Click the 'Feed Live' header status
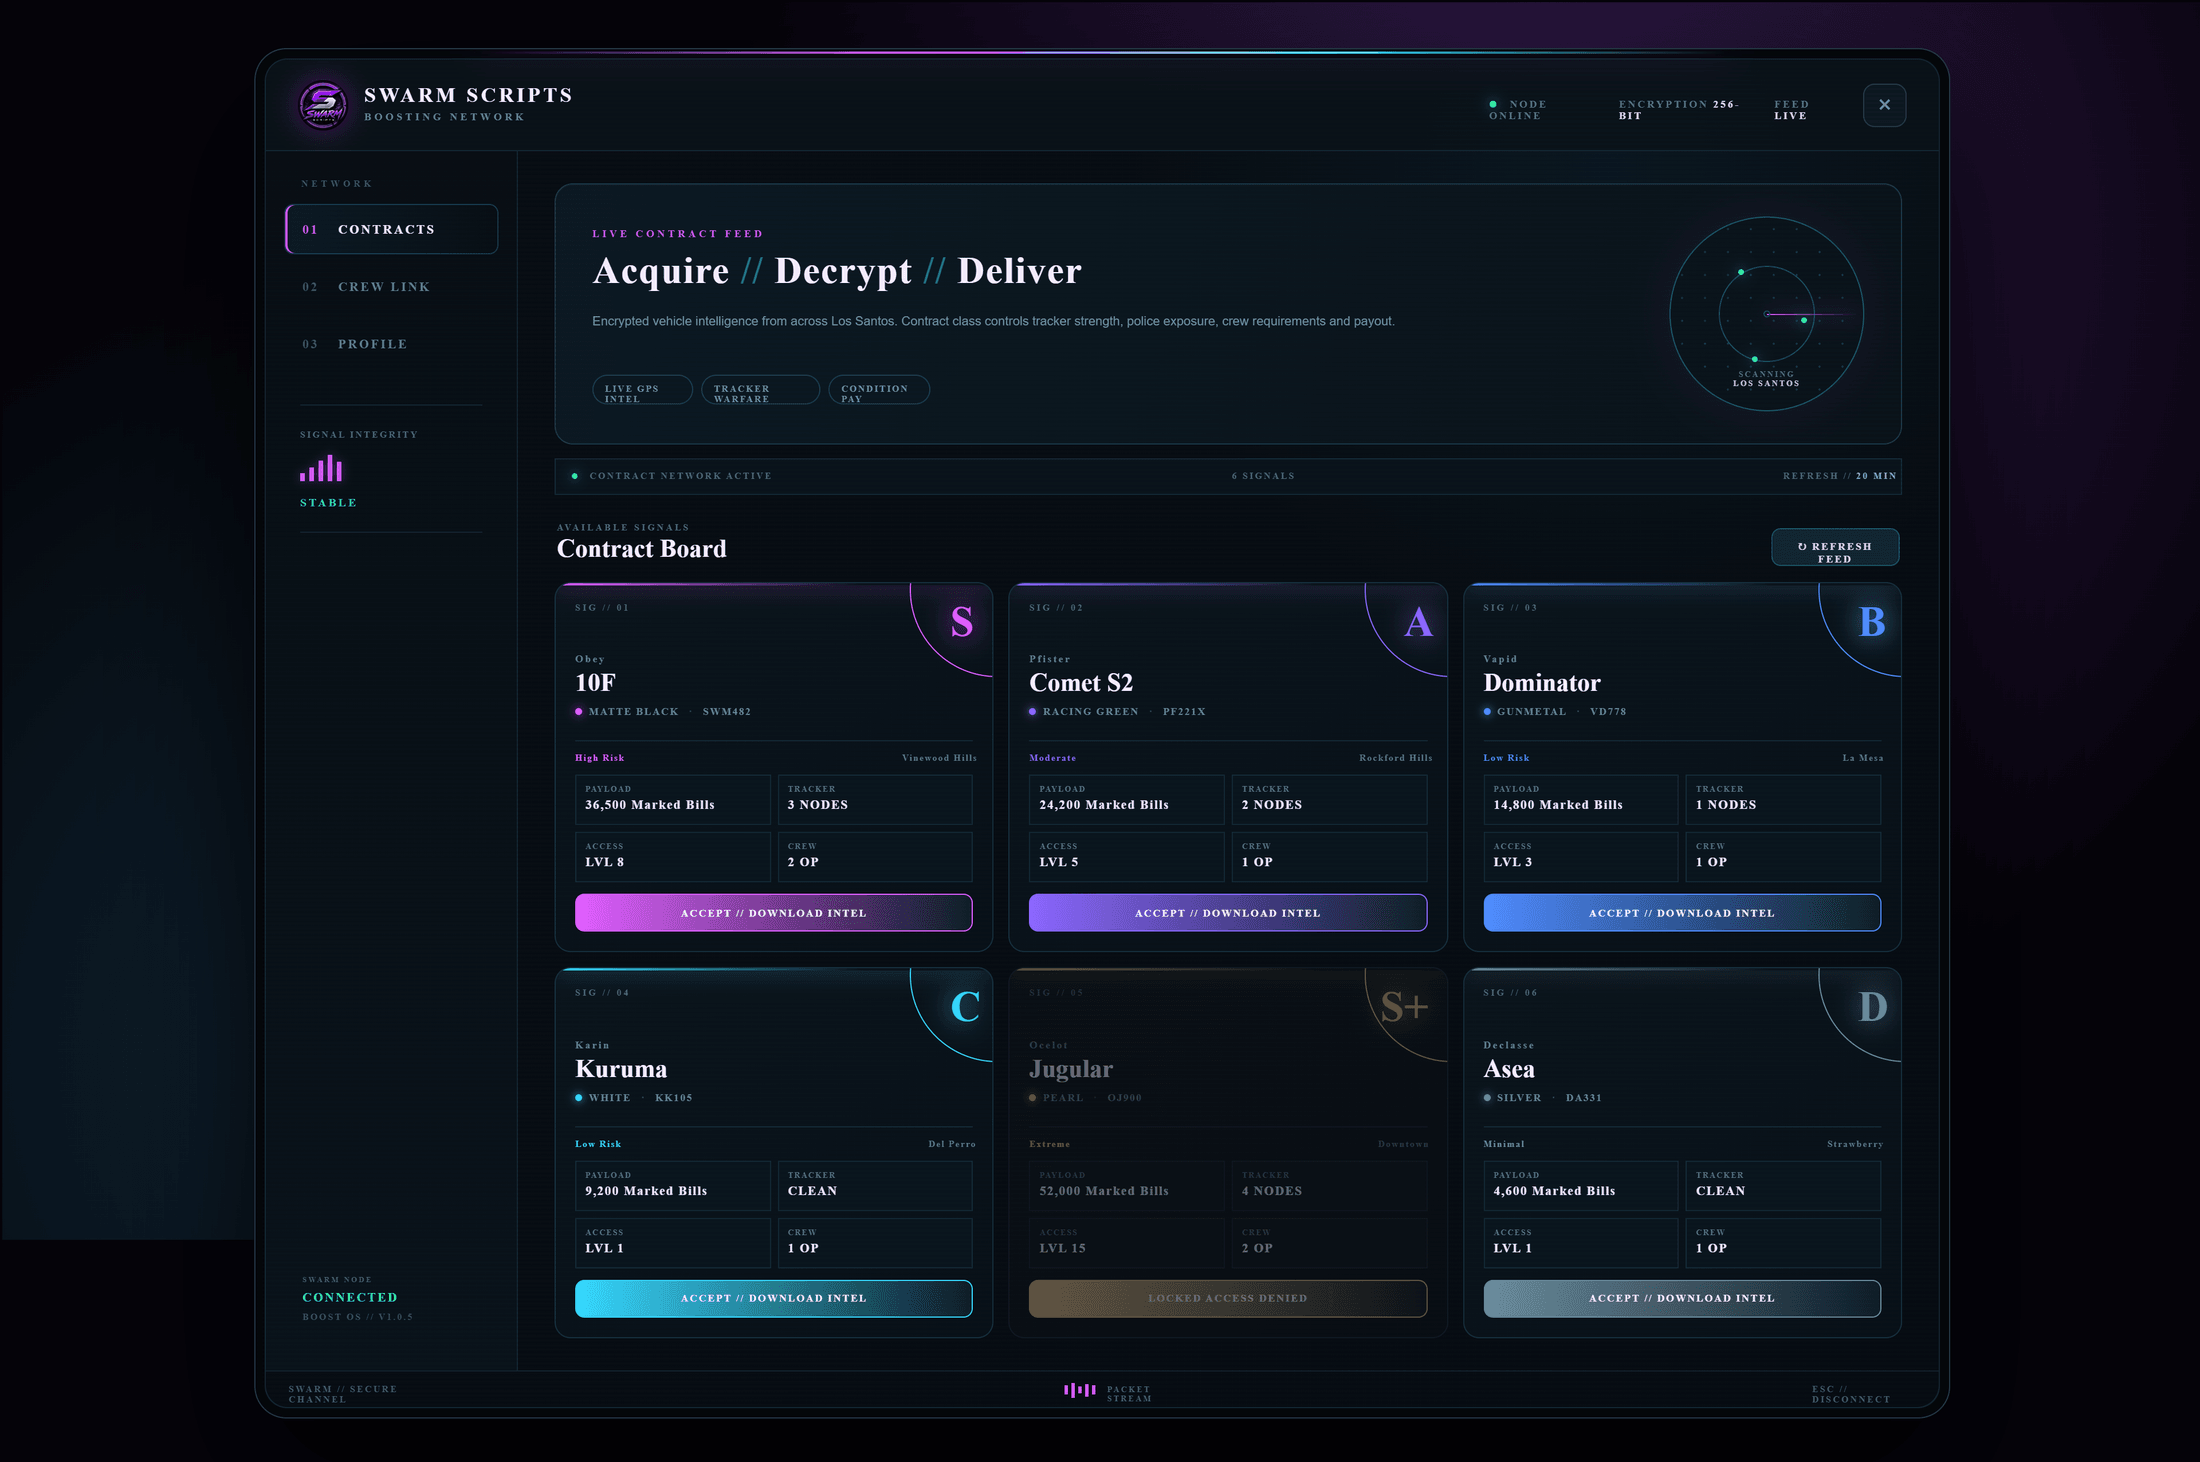The height and width of the screenshot is (1462, 2200). point(1792,110)
